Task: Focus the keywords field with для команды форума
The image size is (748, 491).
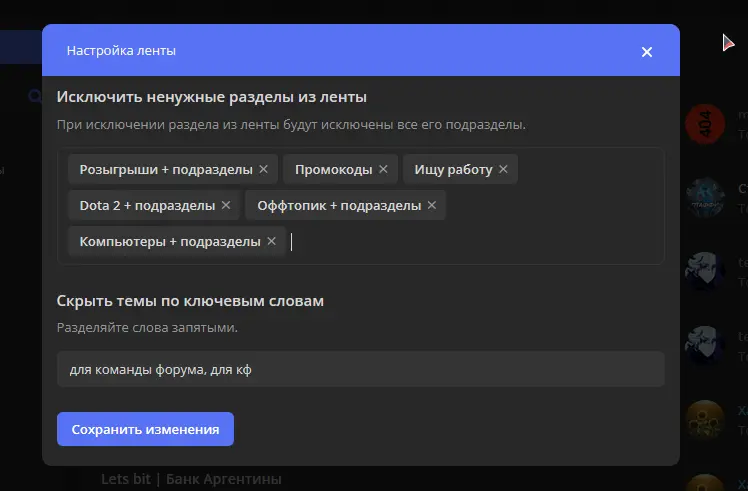Action: (x=361, y=369)
